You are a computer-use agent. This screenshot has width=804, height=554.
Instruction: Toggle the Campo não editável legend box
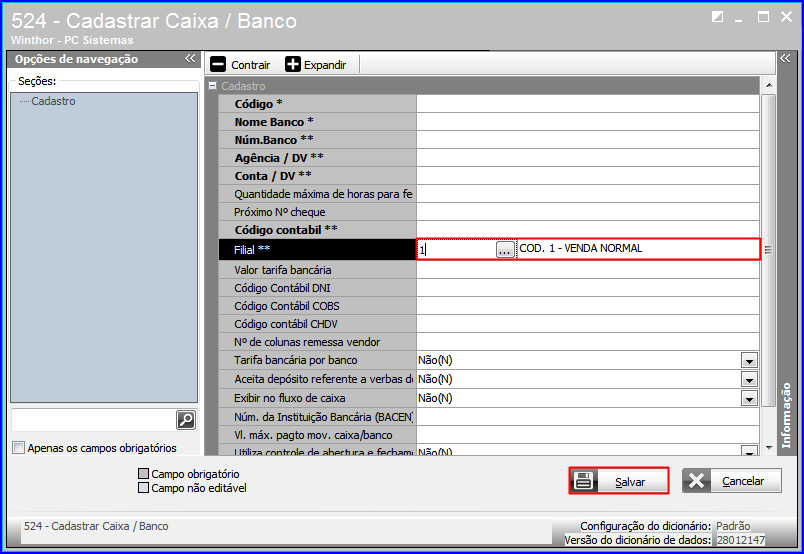[144, 487]
